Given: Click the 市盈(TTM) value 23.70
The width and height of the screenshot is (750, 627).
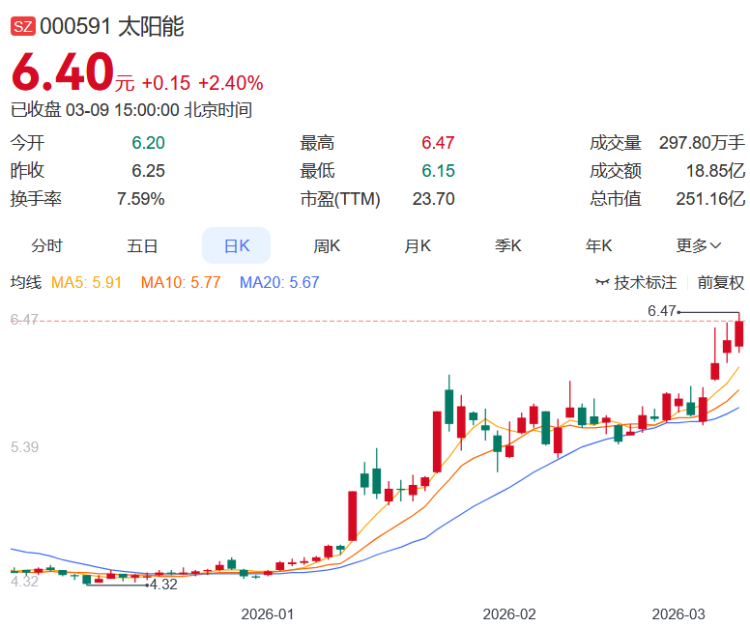Looking at the screenshot, I should tap(433, 198).
